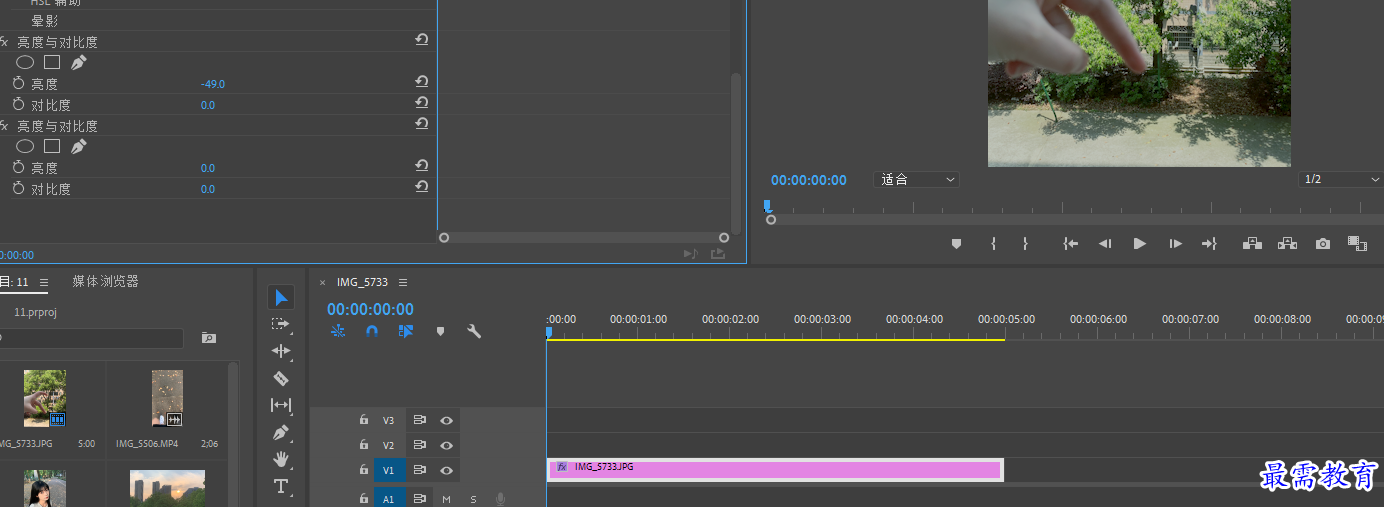Toggle insert sequences as nests option
1384x507 pixels.
tap(338, 331)
